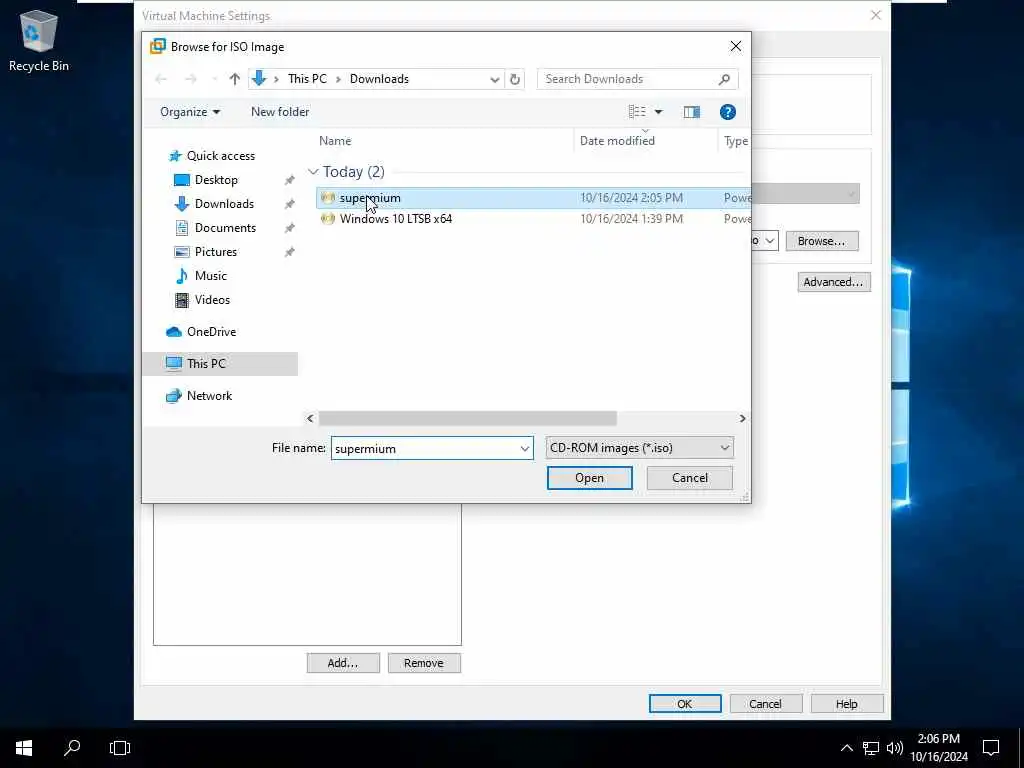Click the scrollbar left arrow
1024x768 pixels.
[x=310, y=418]
